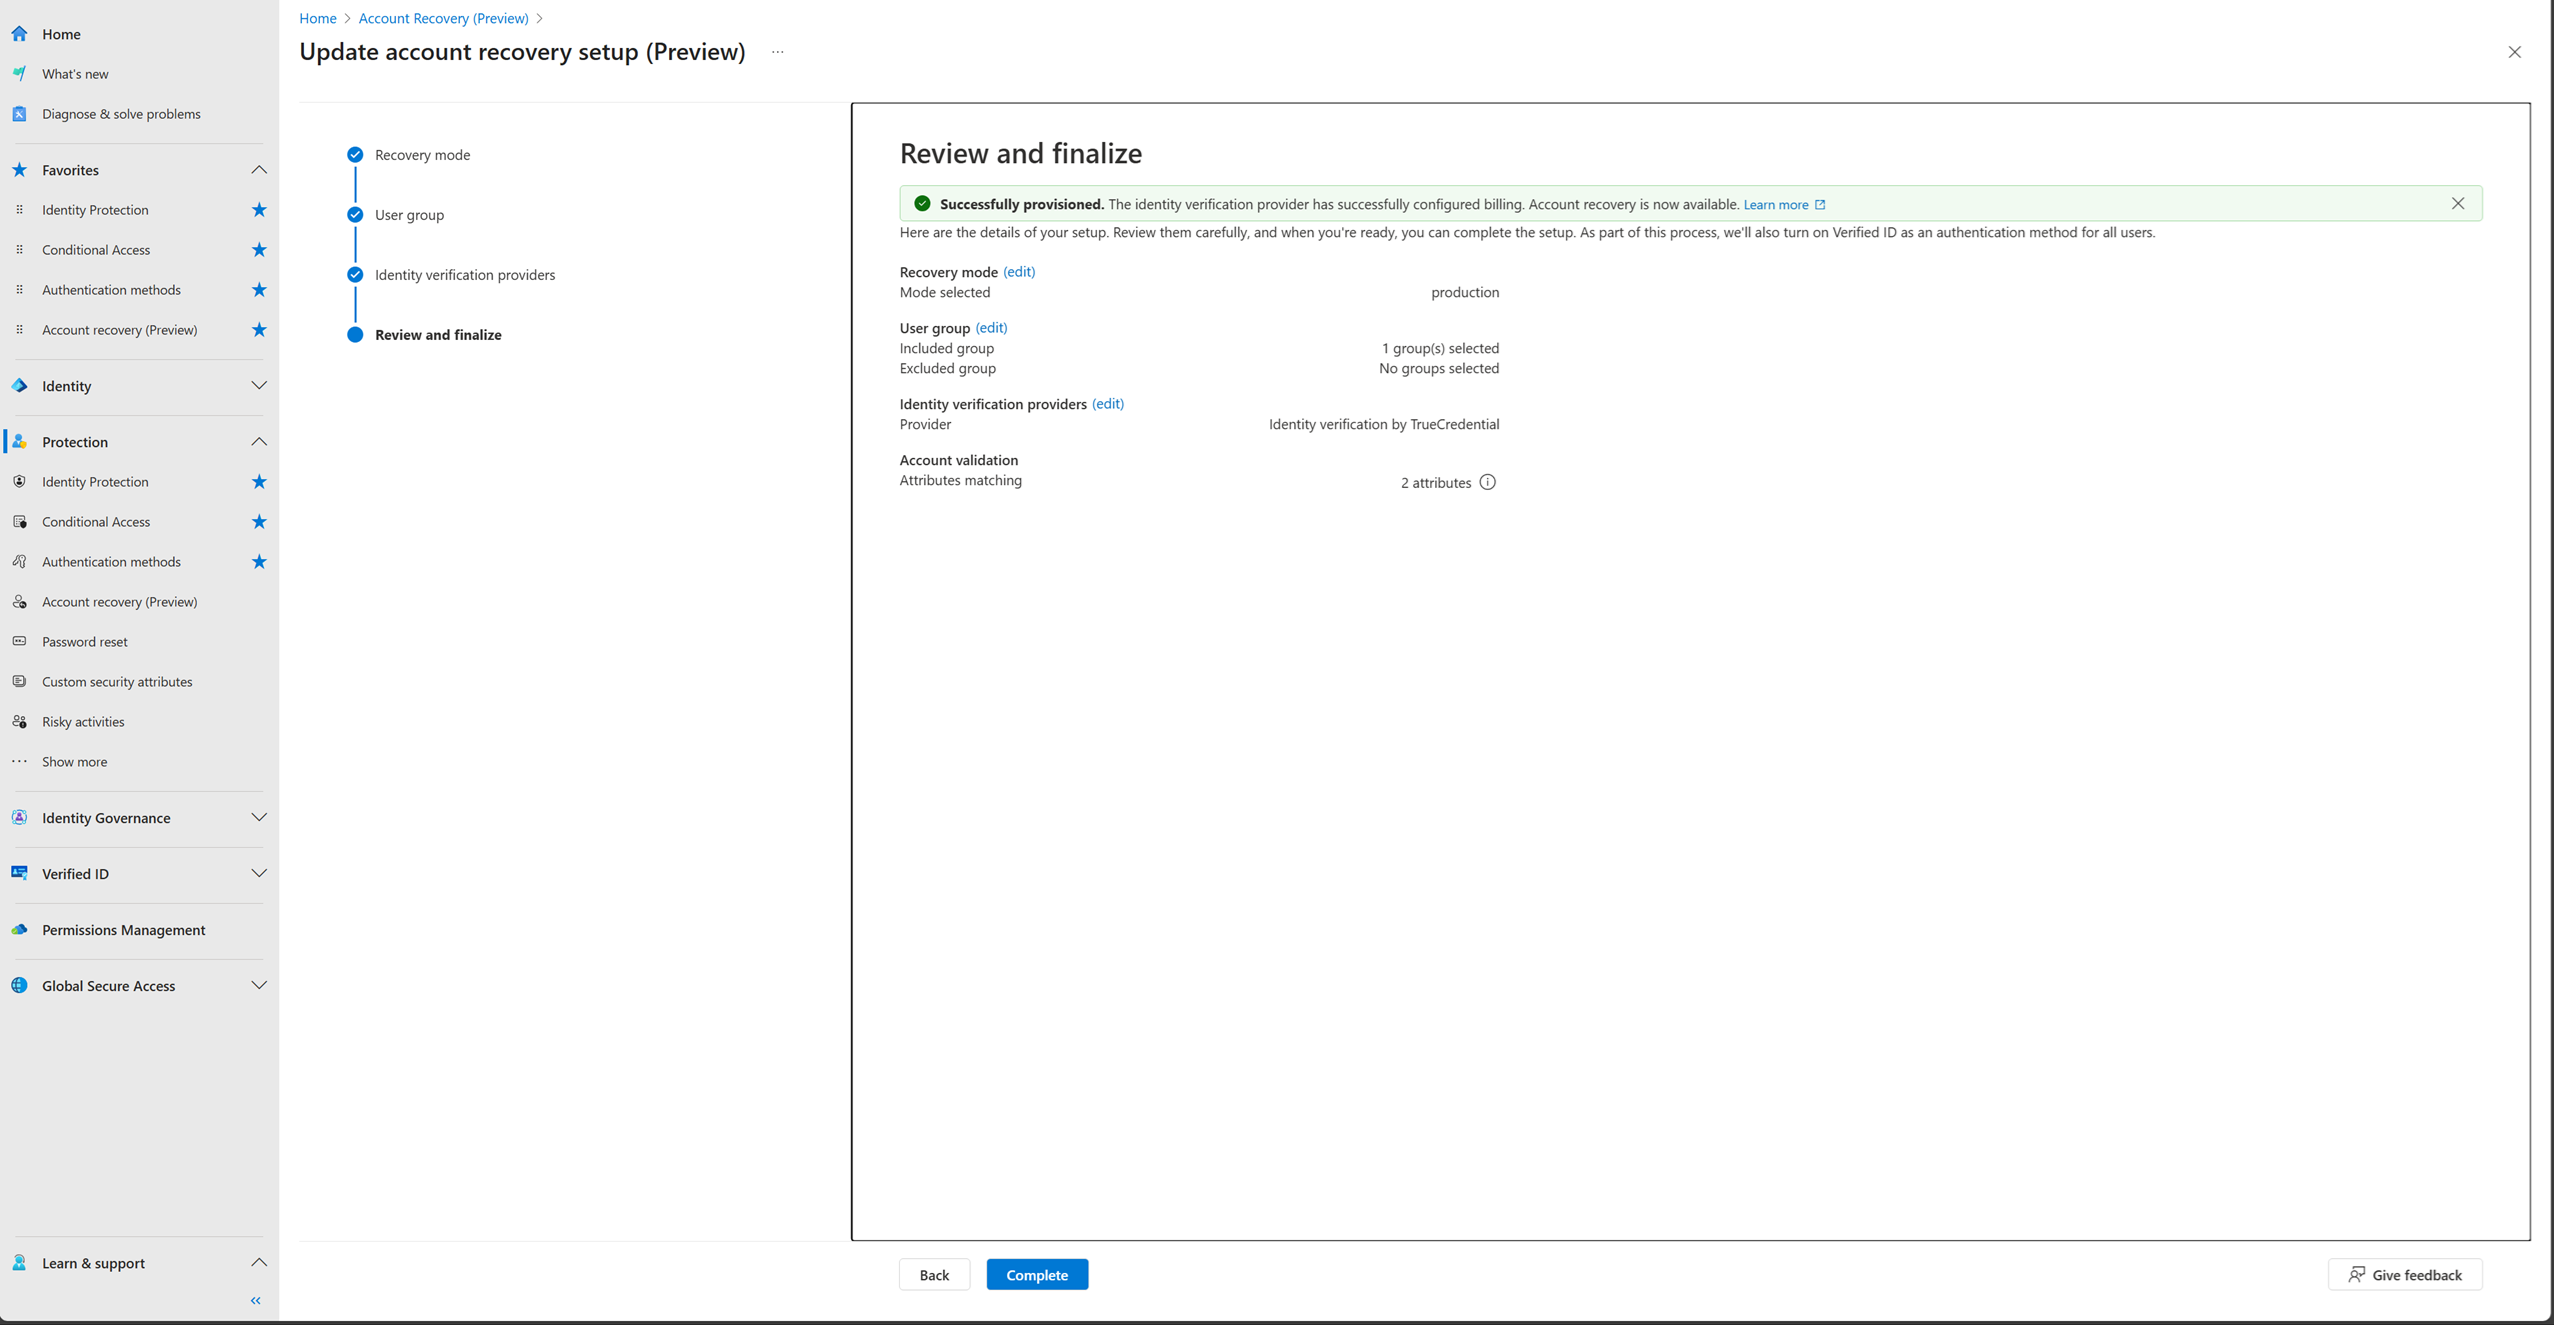The image size is (2554, 1325).
Task: Click the Permissions Management cloud icon
Action: click(20, 929)
